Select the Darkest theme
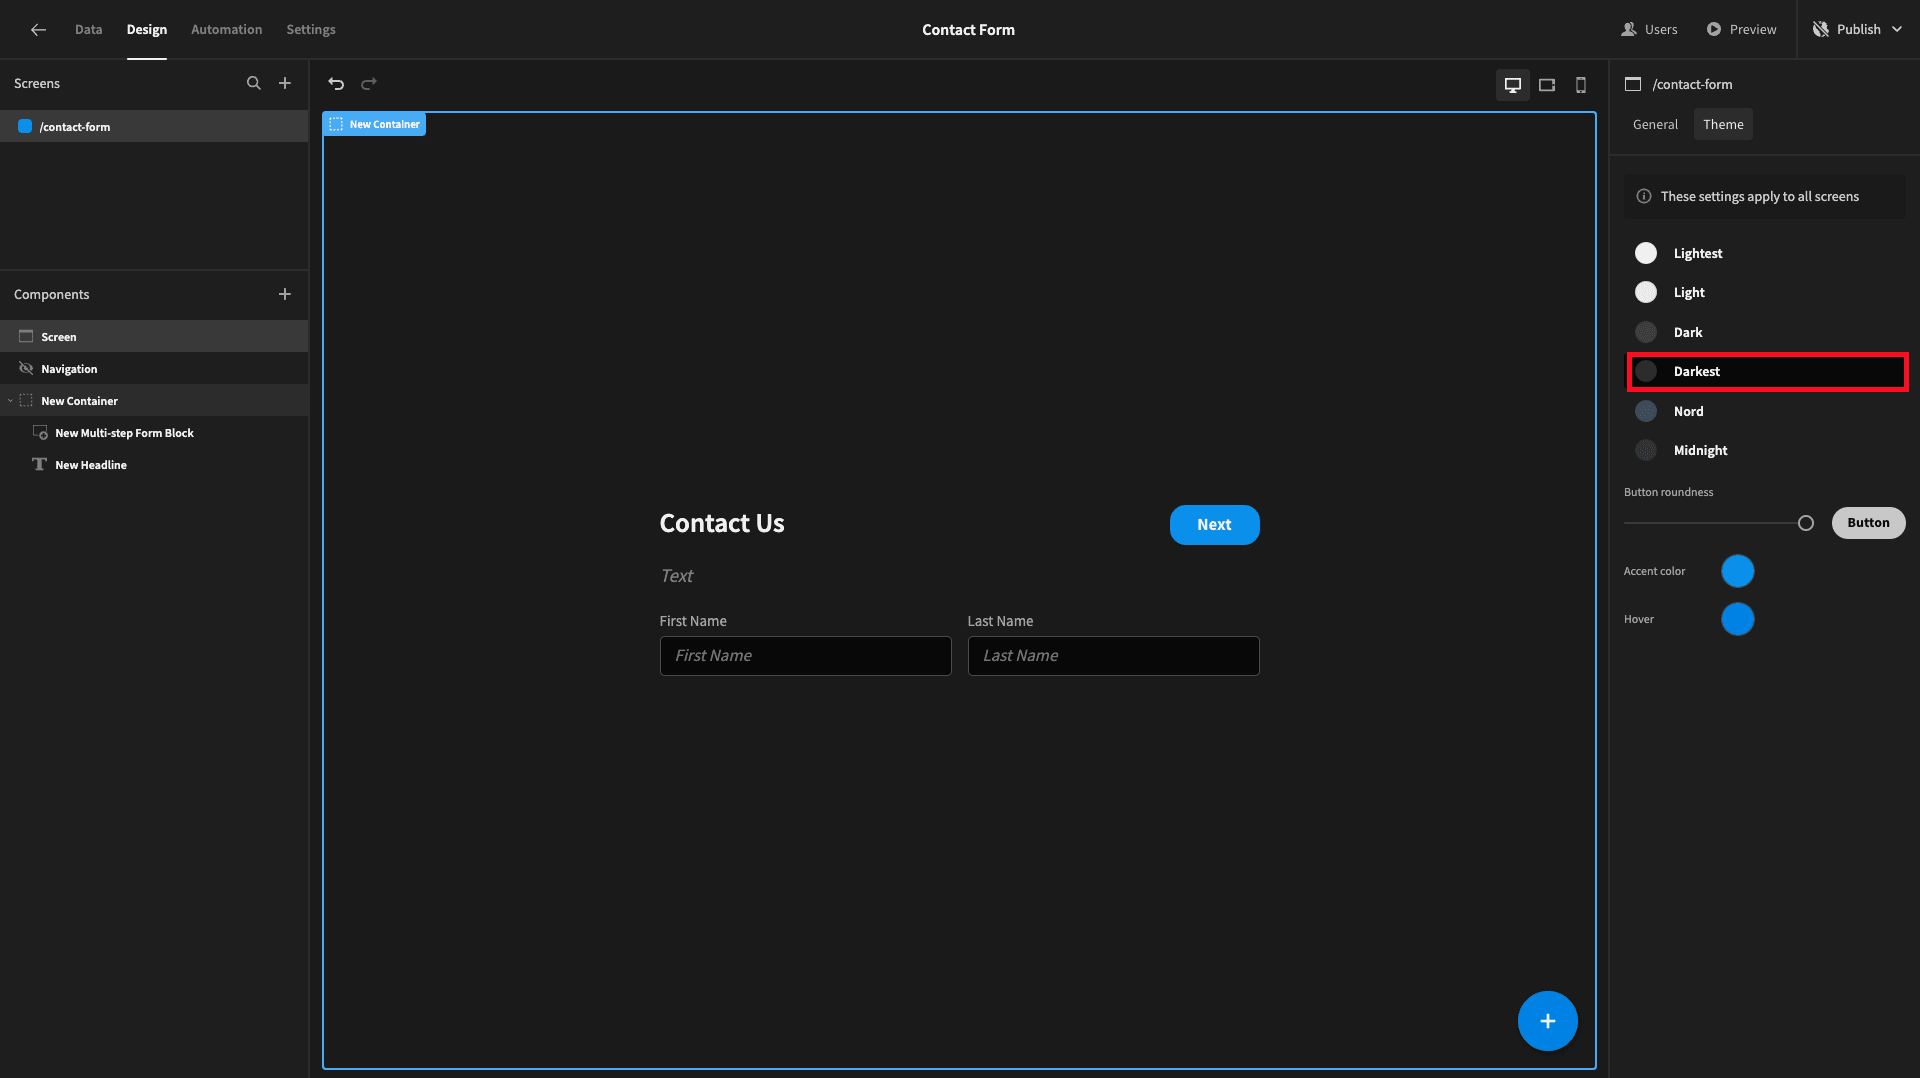The image size is (1920, 1078). (1765, 371)
